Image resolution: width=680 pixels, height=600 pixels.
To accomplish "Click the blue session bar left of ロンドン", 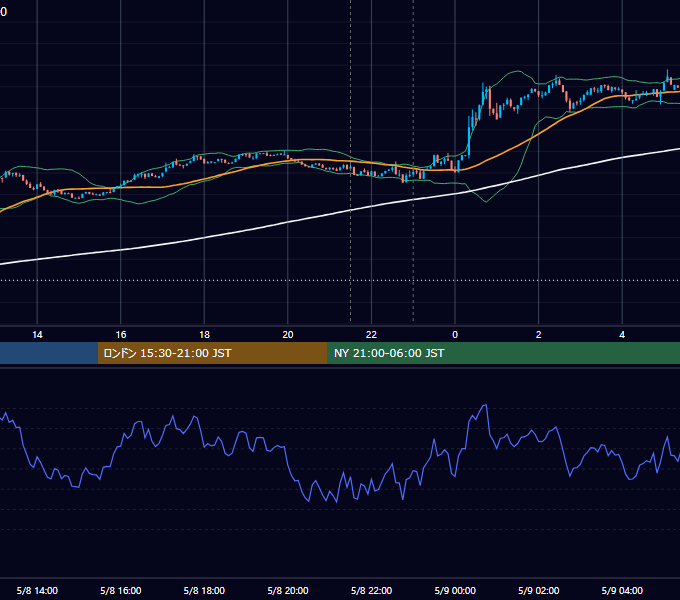I will pos(49,353).
